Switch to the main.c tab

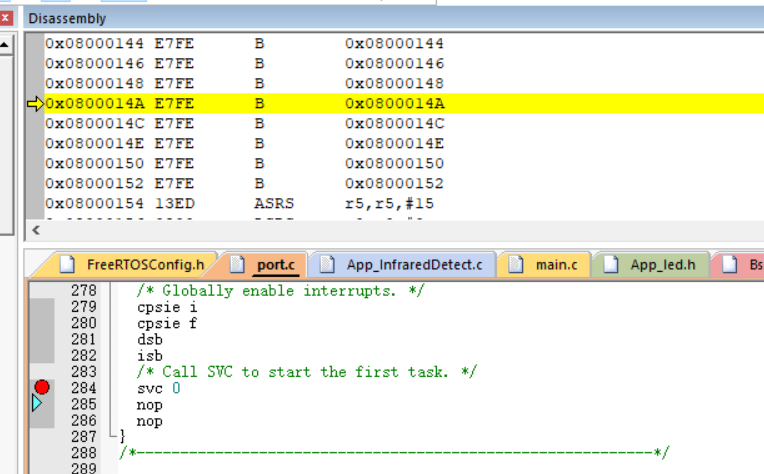545,265
